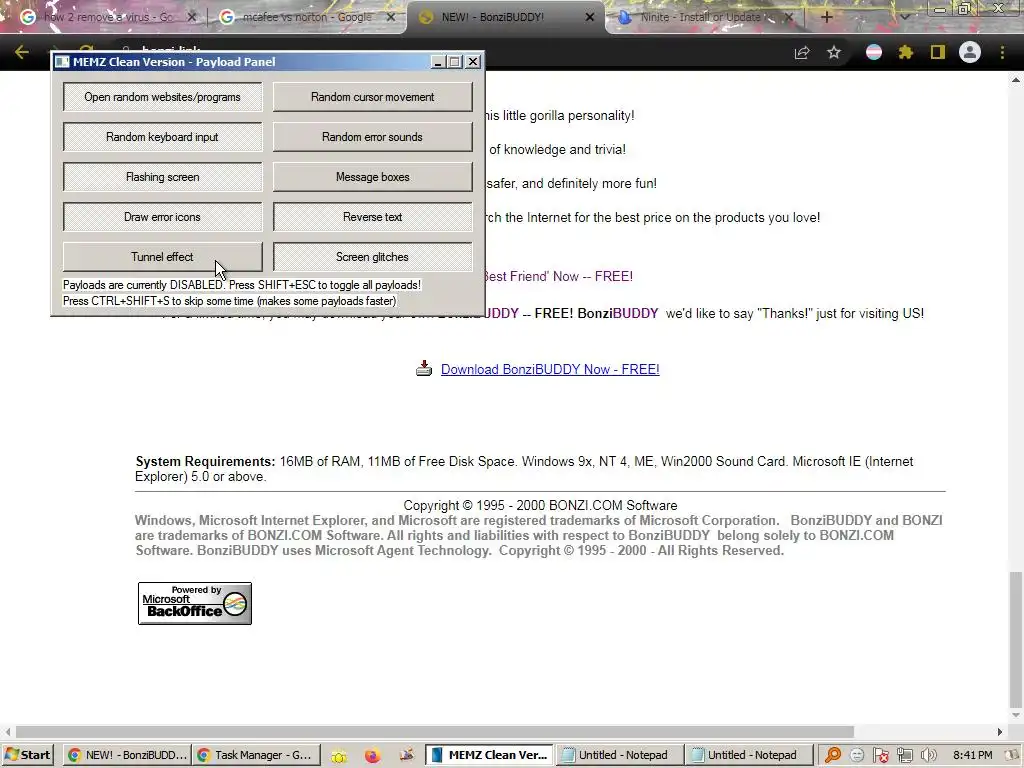Viewport: 1024px width, 768px height.
Task: Click the MEMZ Payload Panel title bar icon
Action: pos(62,61)
